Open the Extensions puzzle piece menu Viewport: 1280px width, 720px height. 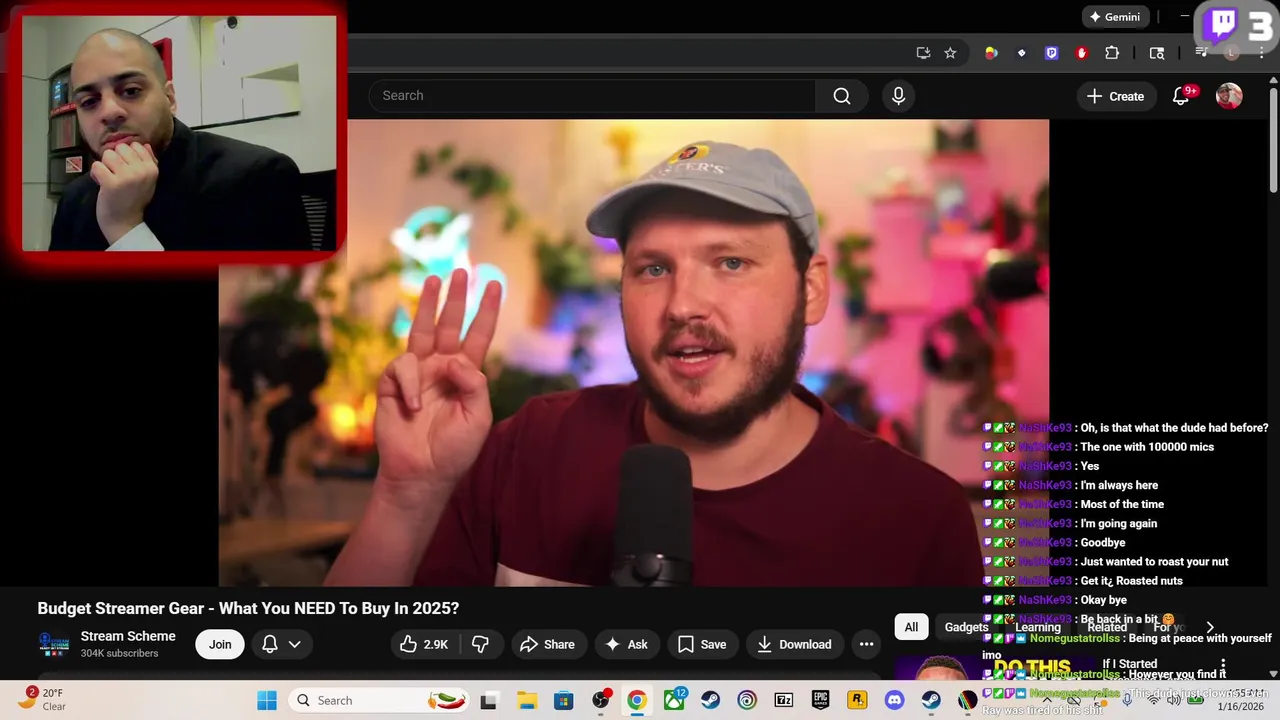(x=1112, y=53)
